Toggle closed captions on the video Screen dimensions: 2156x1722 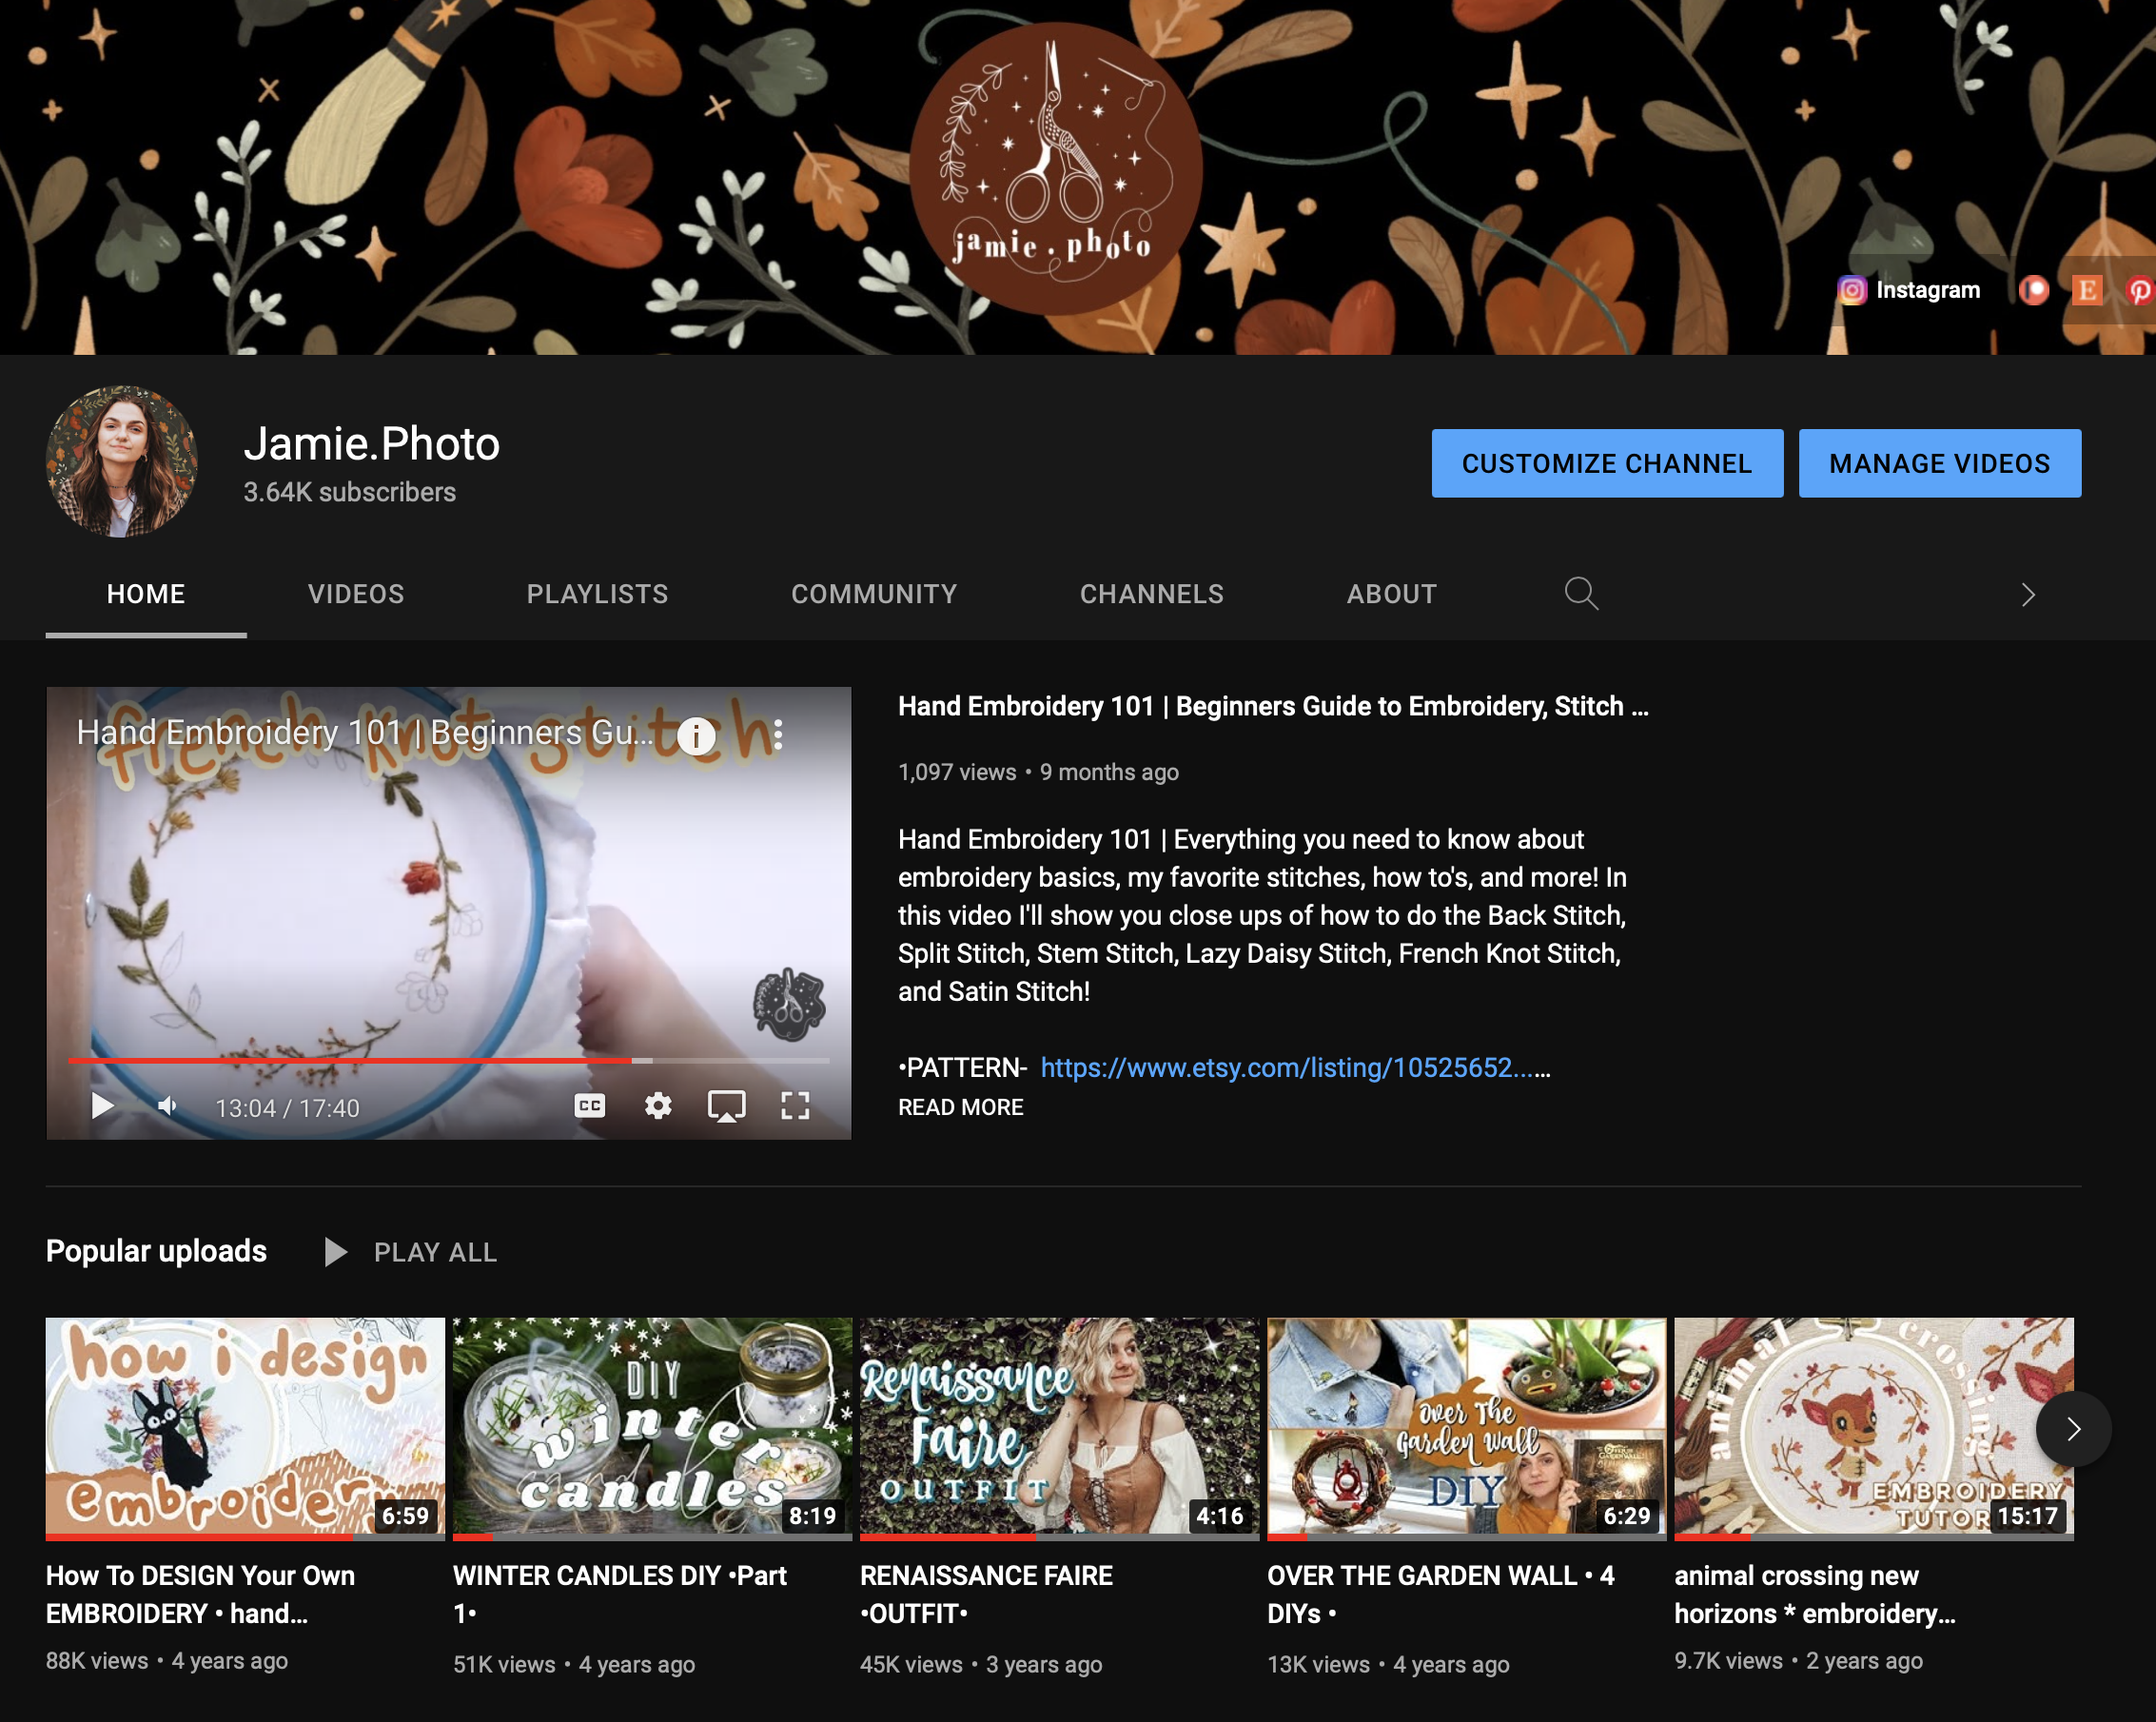pyautogui.click(x=590, y=1106)
